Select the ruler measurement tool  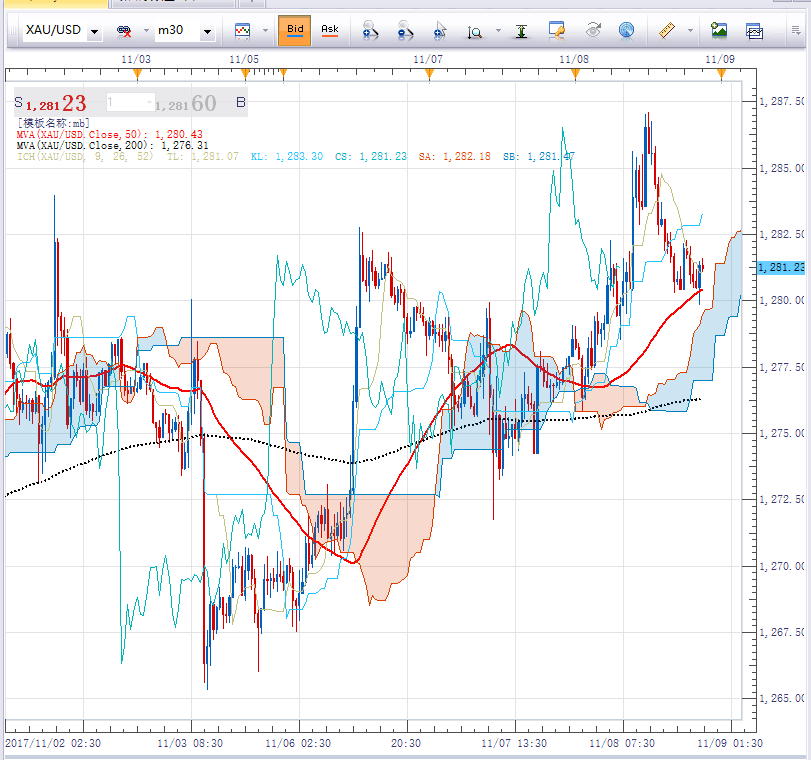[667, 31]
